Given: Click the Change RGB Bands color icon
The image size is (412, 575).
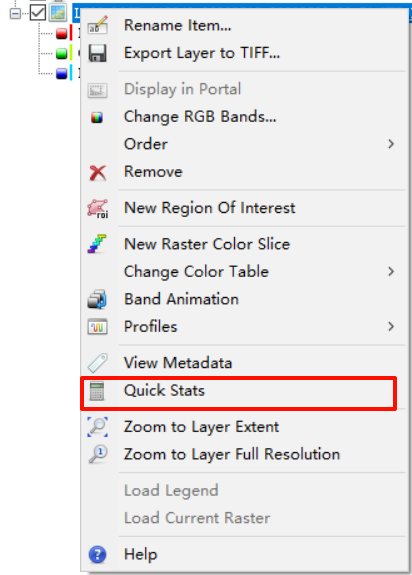Looking at the screenshot, I should 97,117.
